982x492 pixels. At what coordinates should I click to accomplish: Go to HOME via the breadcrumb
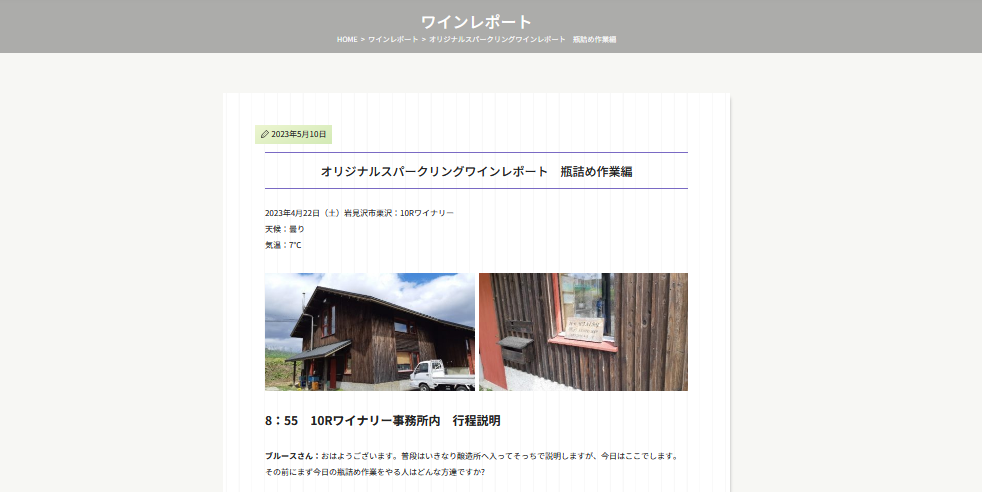pyautogui.click(x=347, y=40)
